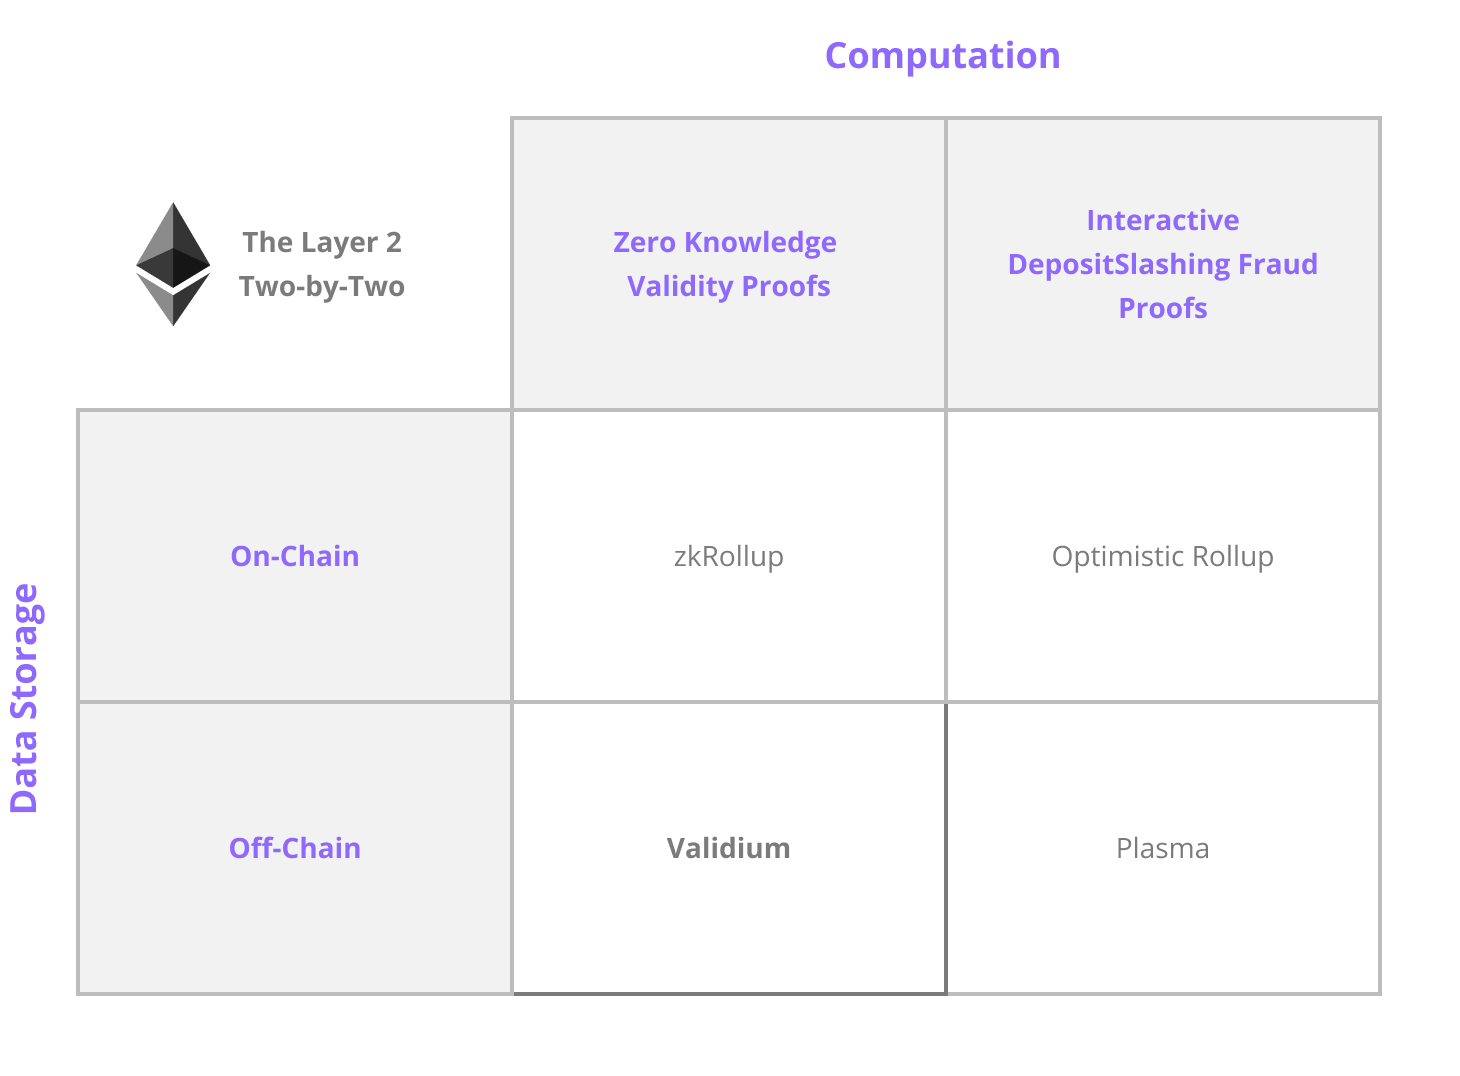Click 'Proofs' beneath DepositSlashing Fraud
The image size is (1460, 1076).
click(1162, 308)
